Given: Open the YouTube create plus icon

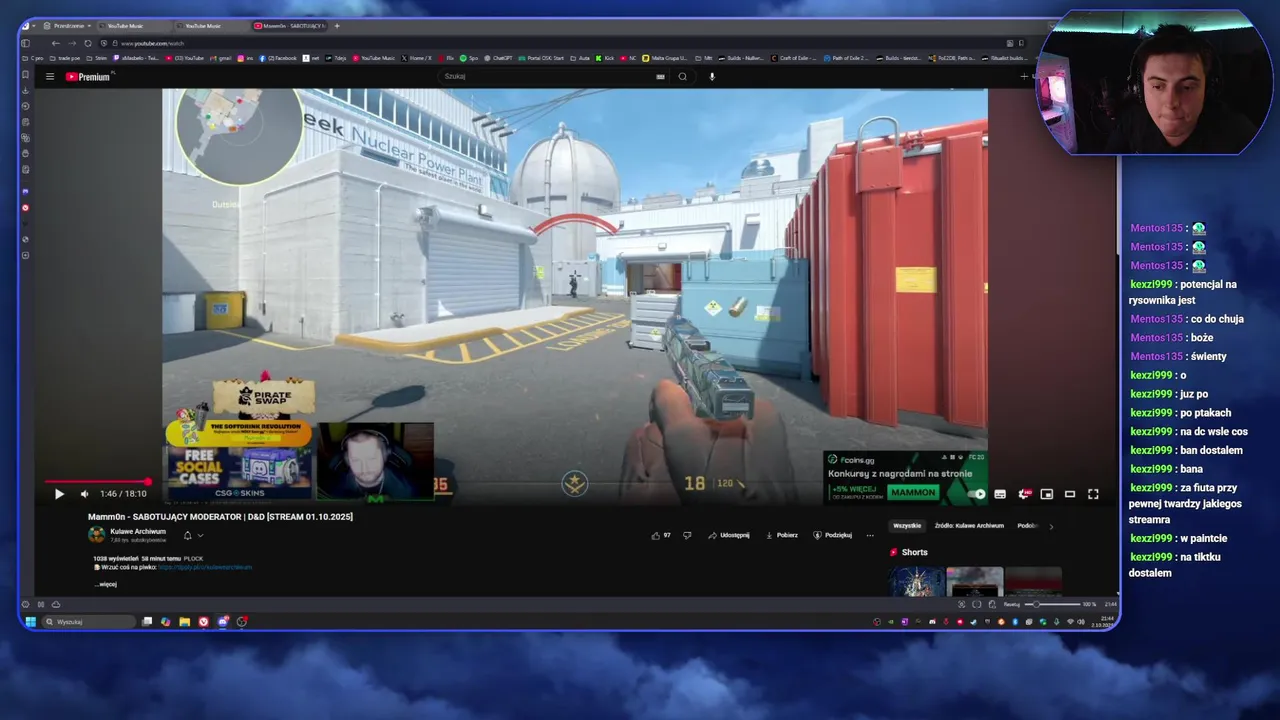Looking at the screenshot, I should (1023, 77).
